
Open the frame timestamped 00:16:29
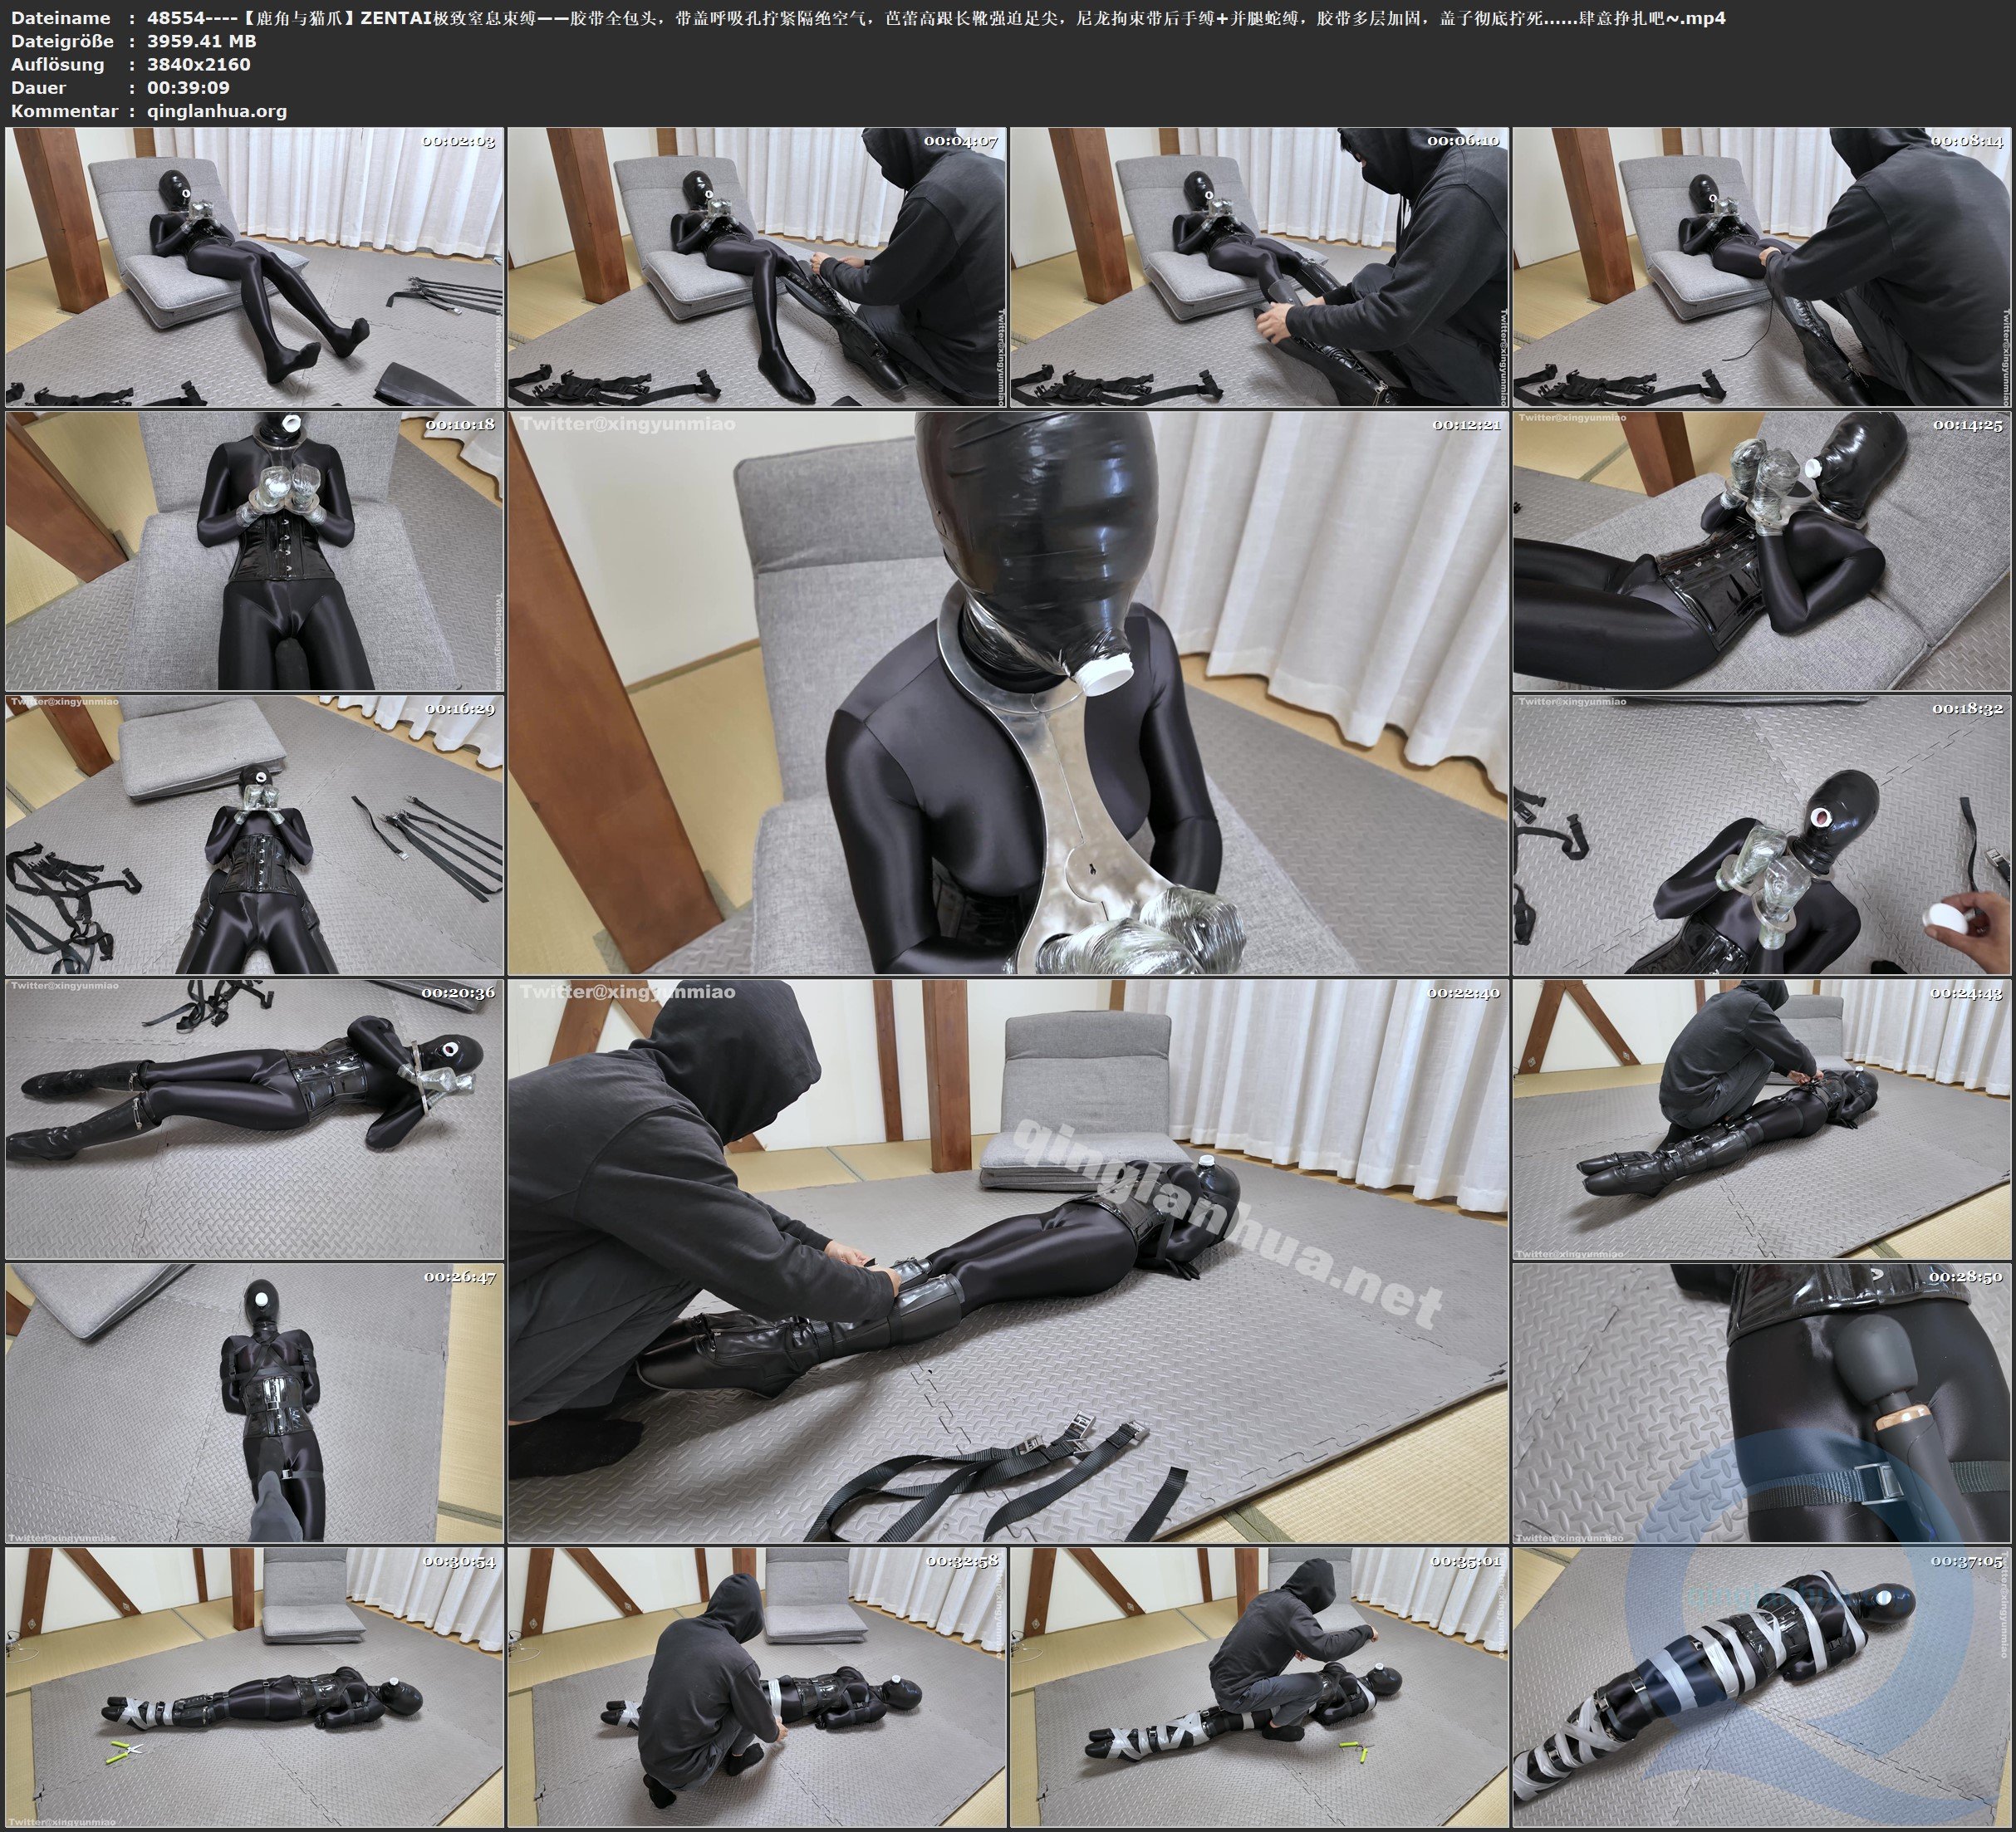tap(254, 835)
